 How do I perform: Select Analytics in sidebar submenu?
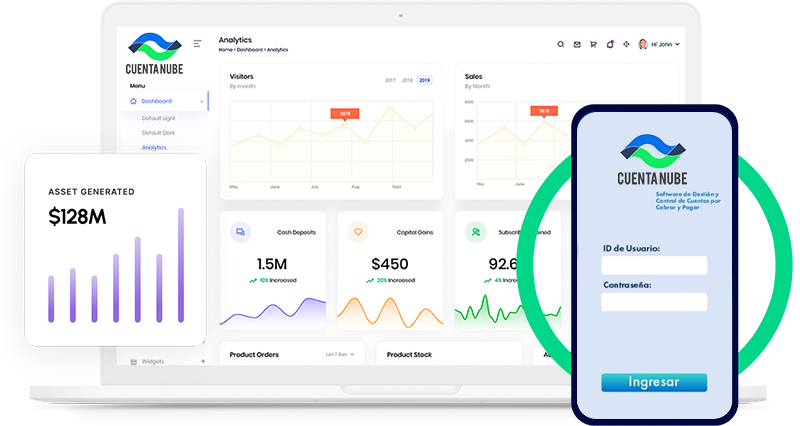(154, 147)
